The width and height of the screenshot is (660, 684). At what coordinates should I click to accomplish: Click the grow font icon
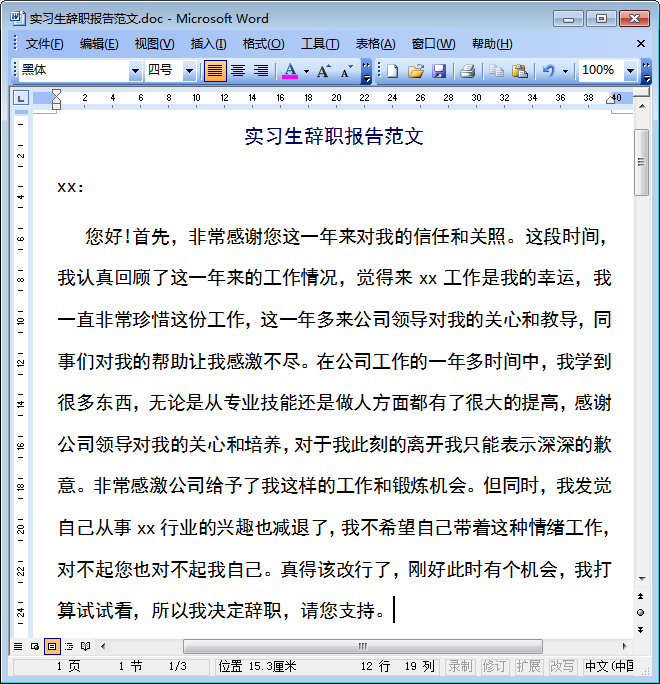coord(323,71)
